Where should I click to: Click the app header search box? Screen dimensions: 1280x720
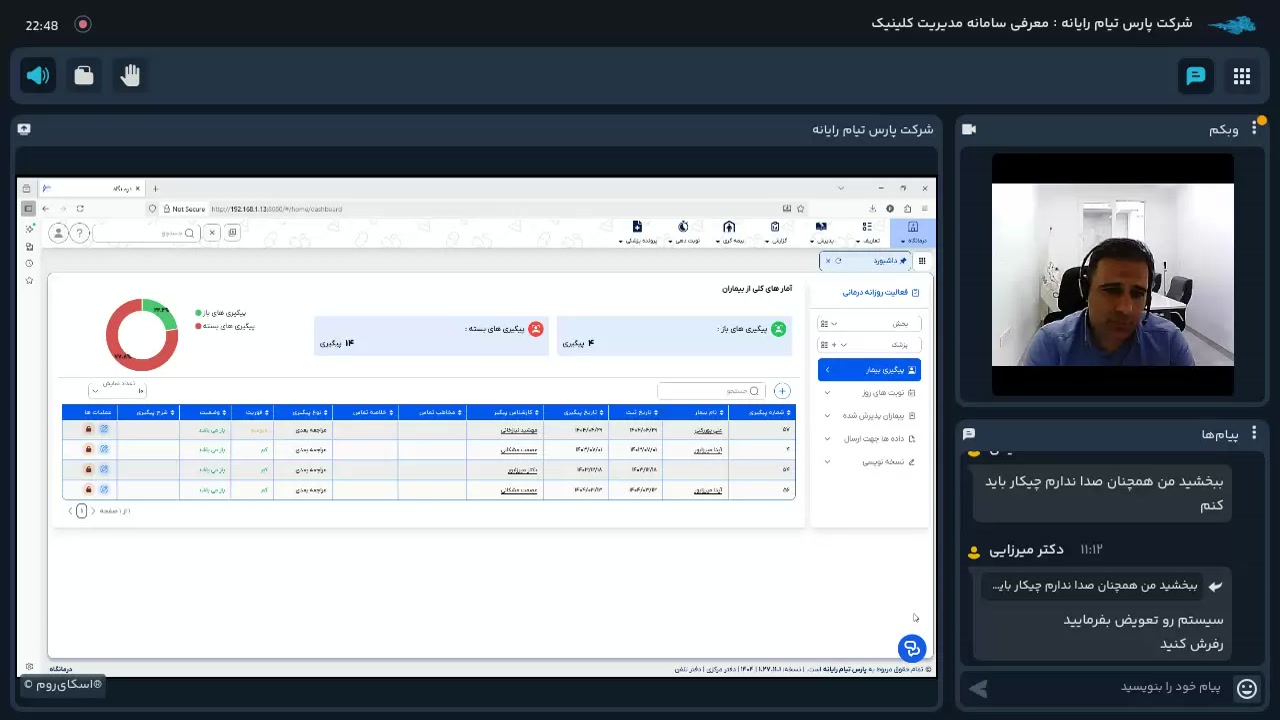[146, 233]
